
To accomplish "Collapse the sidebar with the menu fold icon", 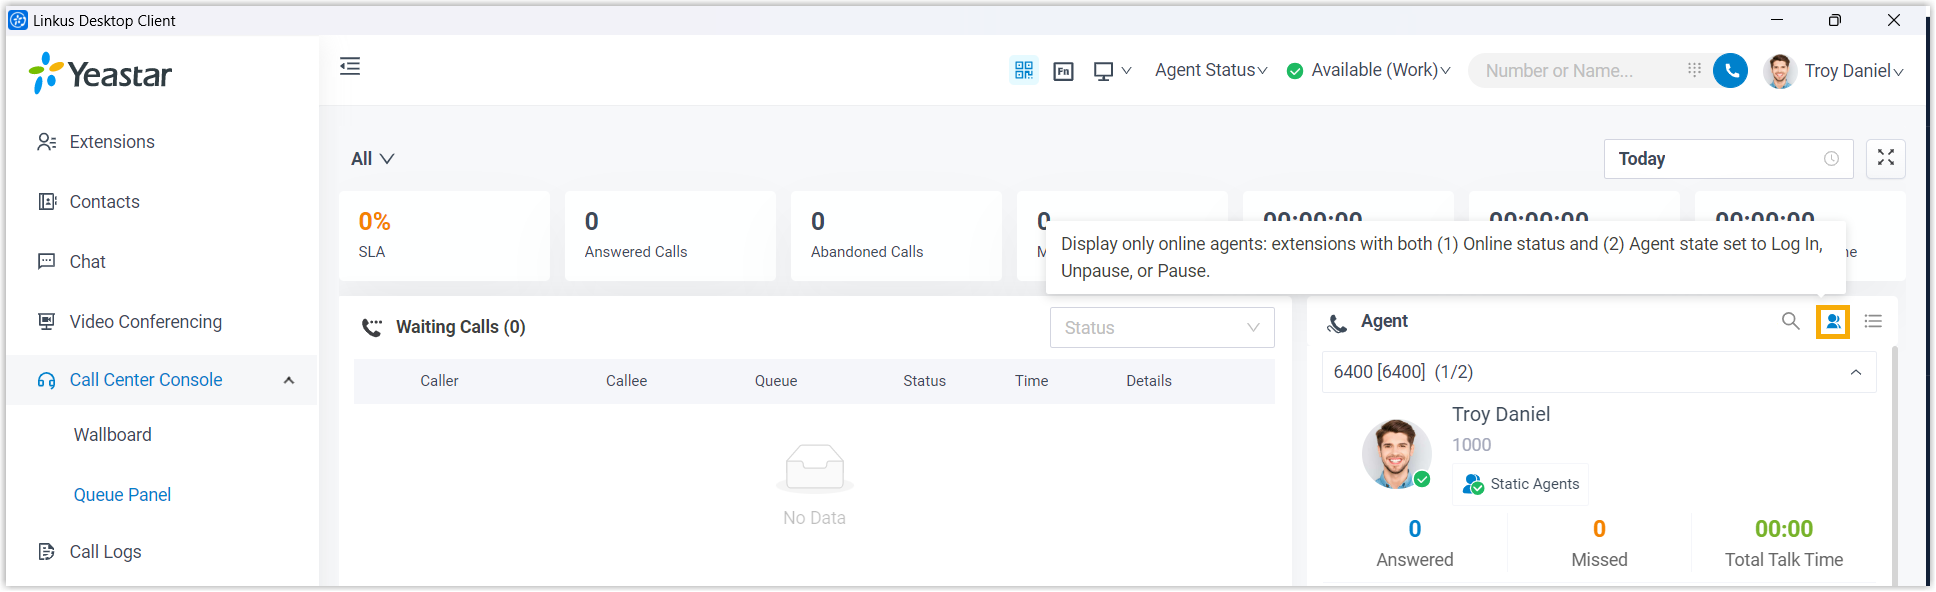I will pos(350,67).
